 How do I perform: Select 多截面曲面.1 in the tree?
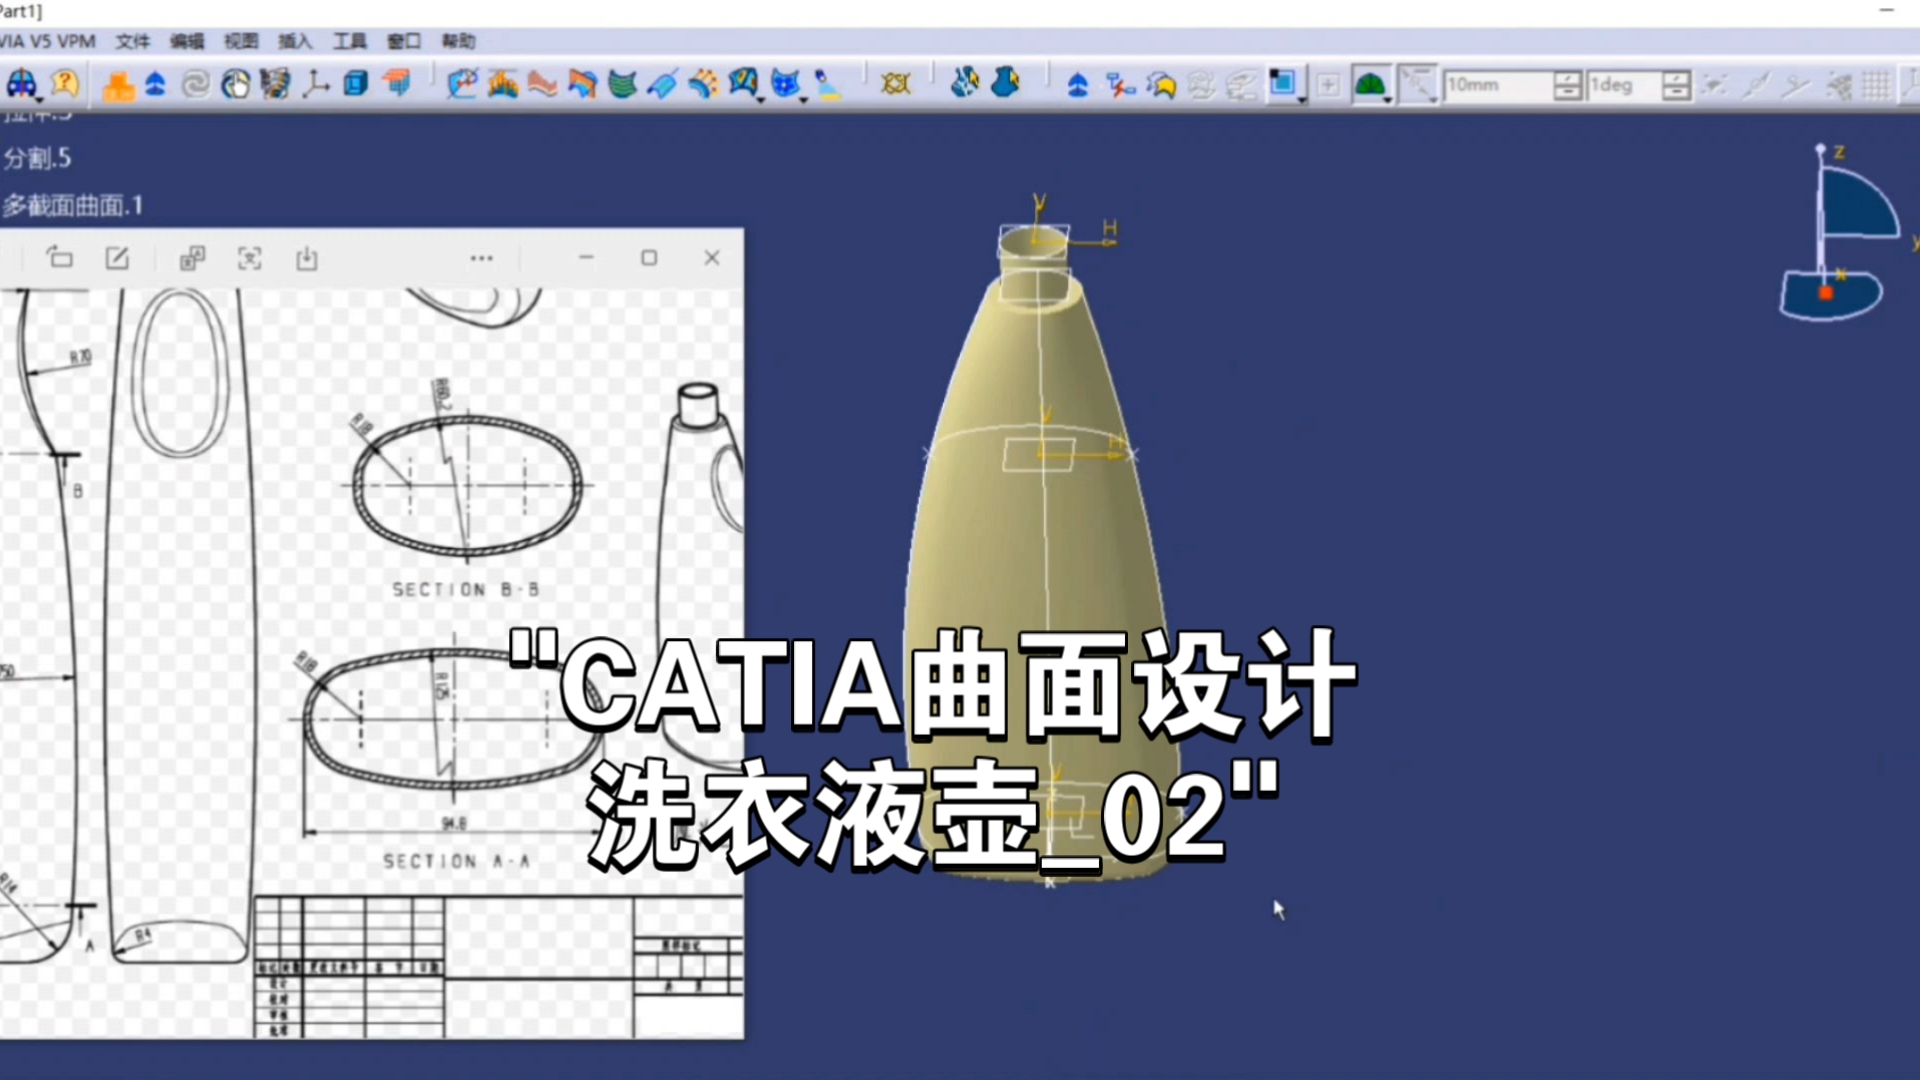point(72,206)
